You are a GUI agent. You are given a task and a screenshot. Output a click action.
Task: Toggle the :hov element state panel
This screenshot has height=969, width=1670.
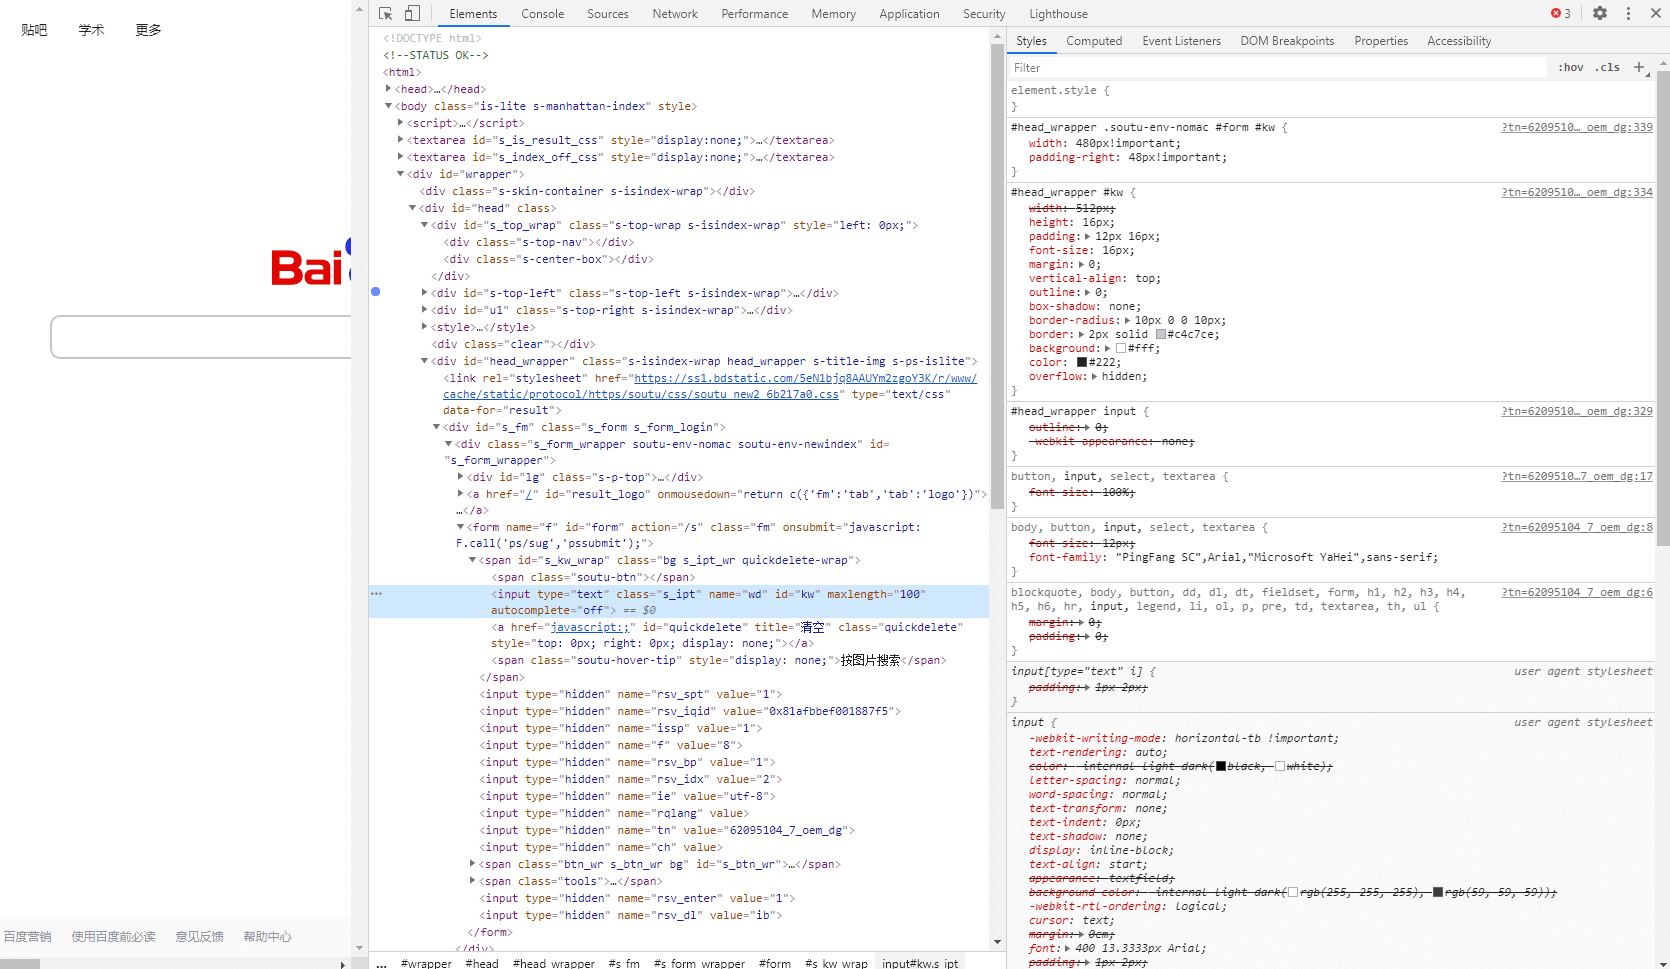[1571, 68]
